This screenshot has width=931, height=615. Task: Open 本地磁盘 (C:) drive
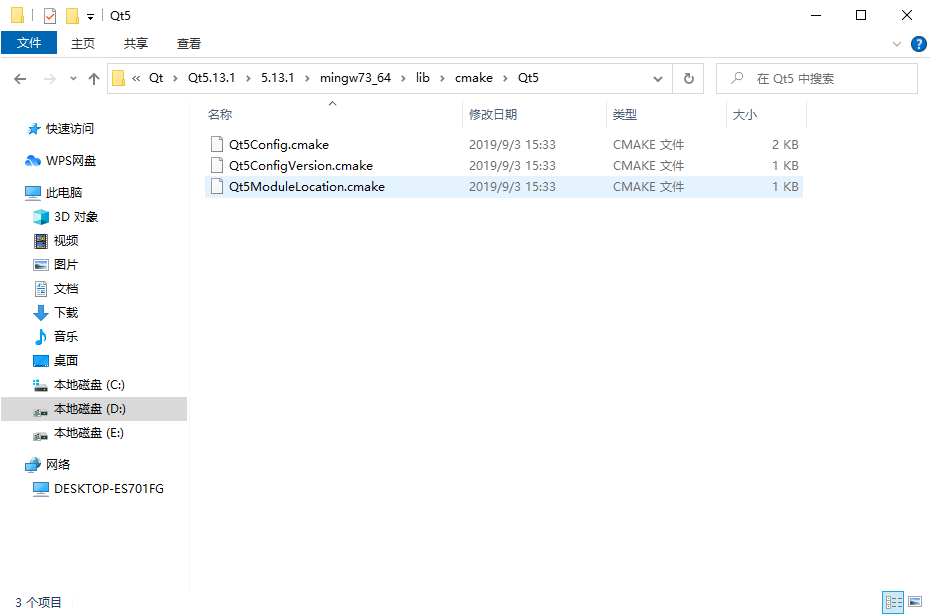pyautogui.click(x=78, y=385)
